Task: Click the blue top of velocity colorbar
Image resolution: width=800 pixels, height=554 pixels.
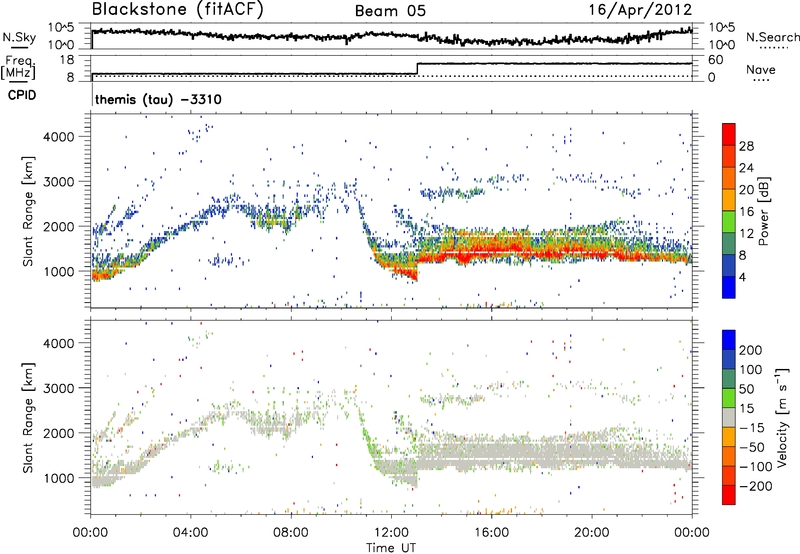Action: (x=729, y=340)
